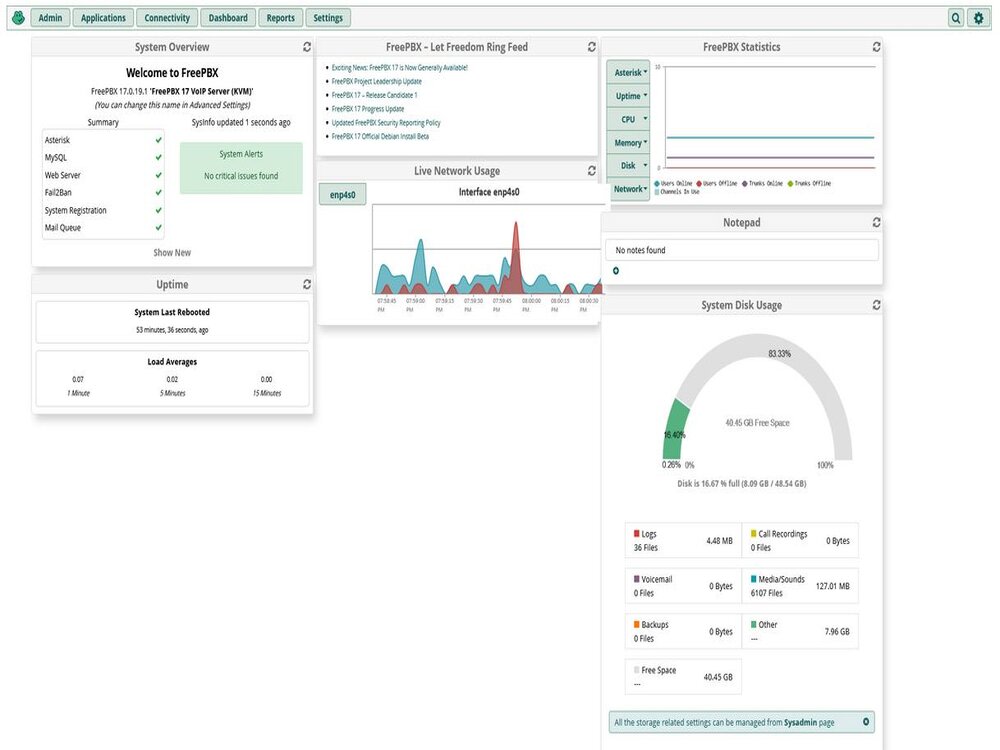Screen dimensions: 1000x750
Task: Expand the Disk statistics dropdown
Action: (628, 165)
